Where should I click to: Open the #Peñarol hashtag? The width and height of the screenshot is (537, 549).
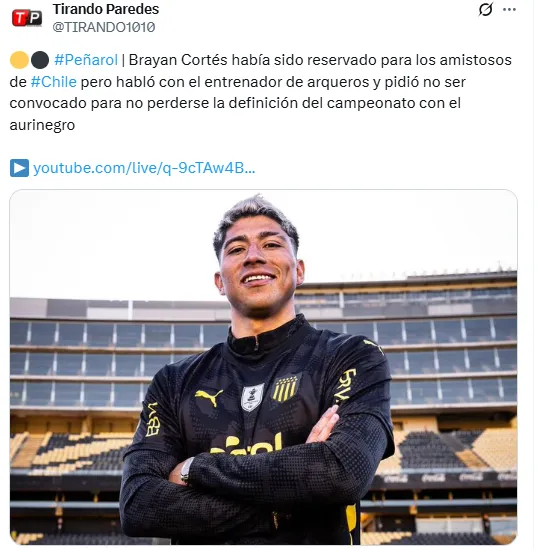(x=86, y=60)
